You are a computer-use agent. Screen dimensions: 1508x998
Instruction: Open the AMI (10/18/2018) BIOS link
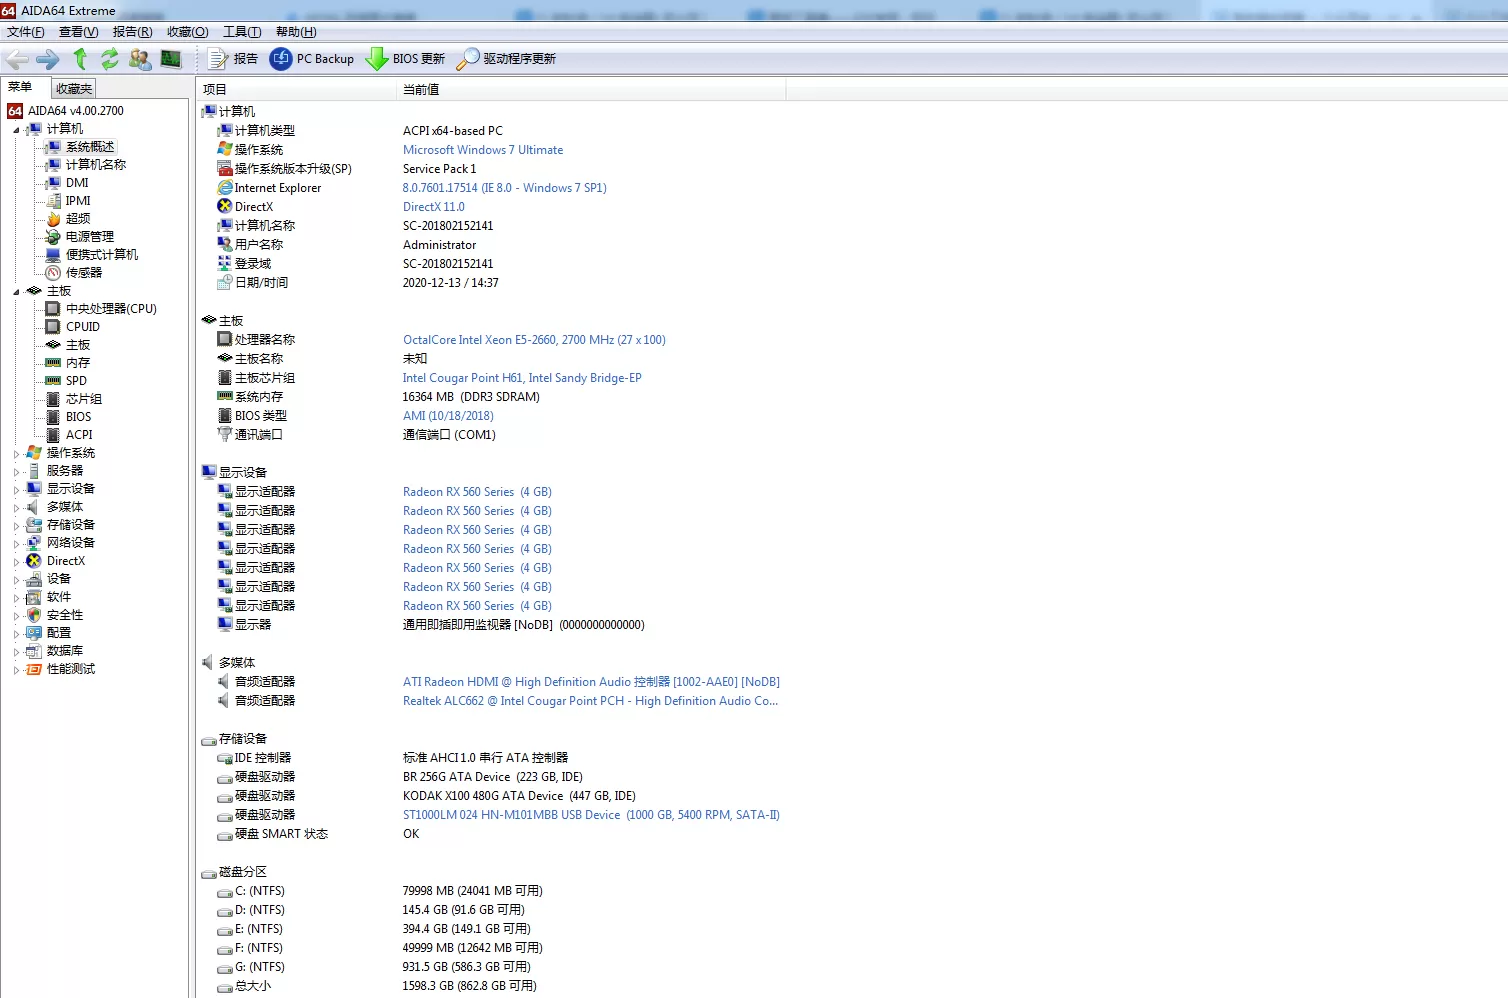(x=448, y=416)
